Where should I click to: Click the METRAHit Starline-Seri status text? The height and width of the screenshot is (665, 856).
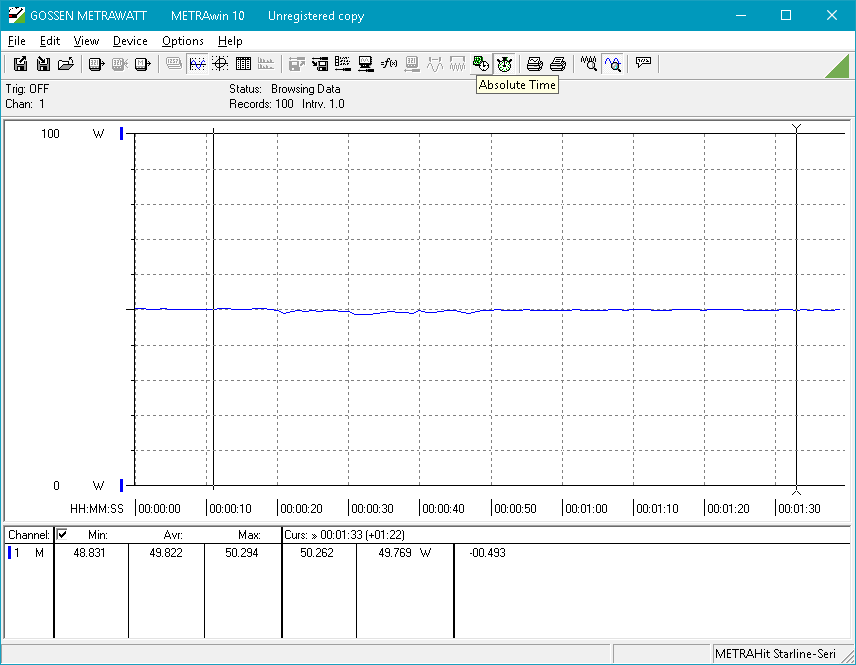pyautogui.click(x=775, y=654)
